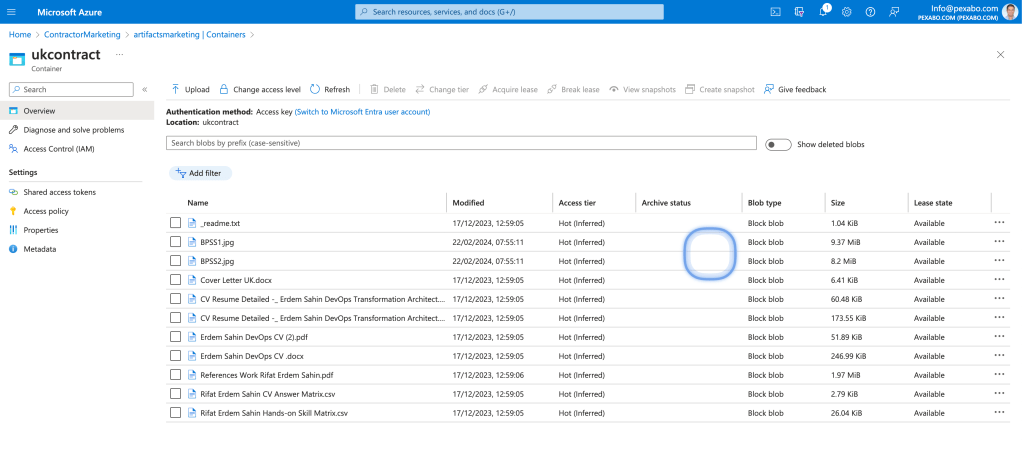The height and width of the screenshot is (465, 1022).
Task: Open portal settings gear
Action: 847,12
